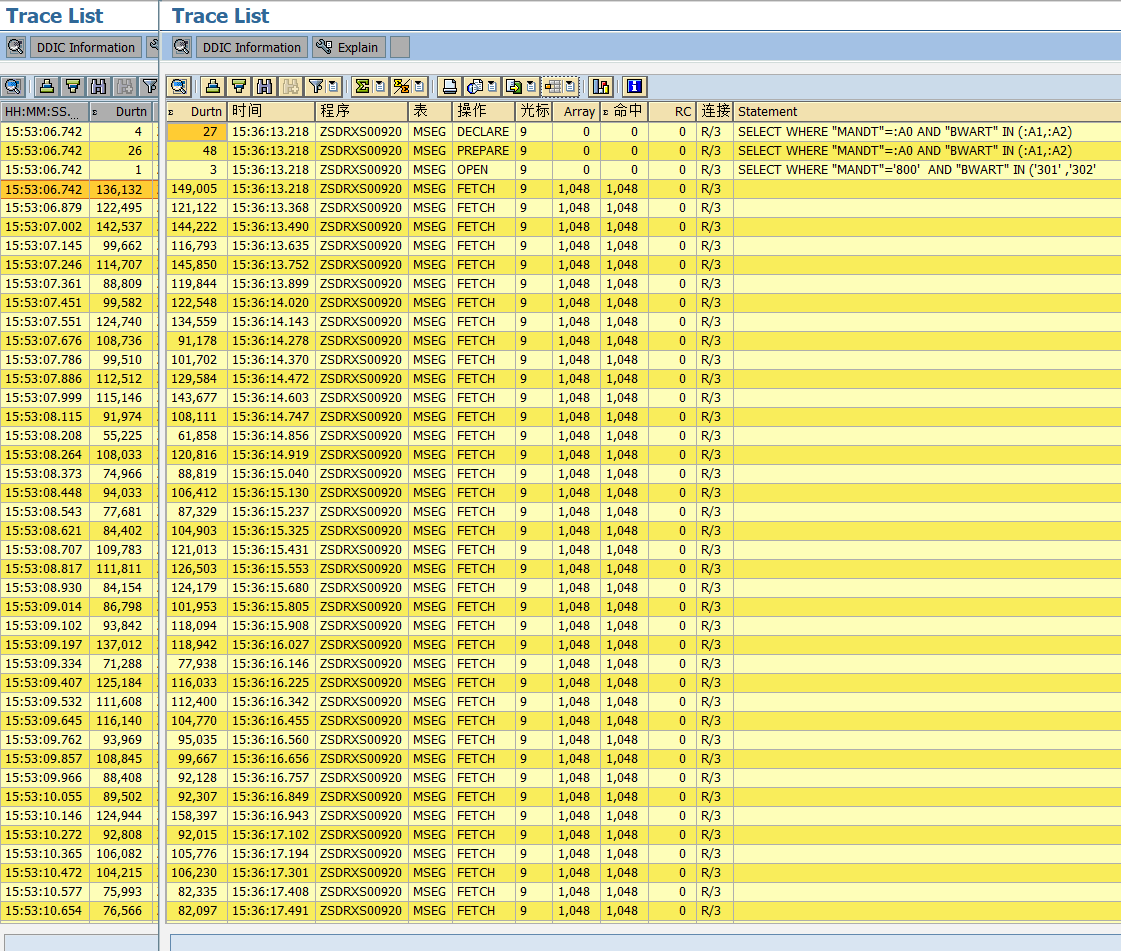Image resolution: width=1121 pixels, height=951 pixels.
Task: Click the Explain button
Action: (x=348, y=47)
